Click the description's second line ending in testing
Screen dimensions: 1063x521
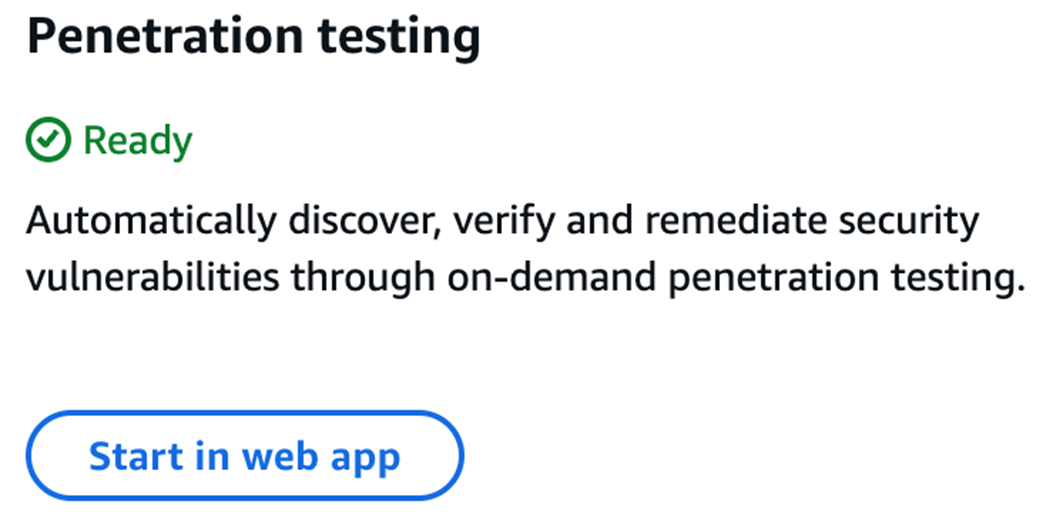tap(526, 278)
